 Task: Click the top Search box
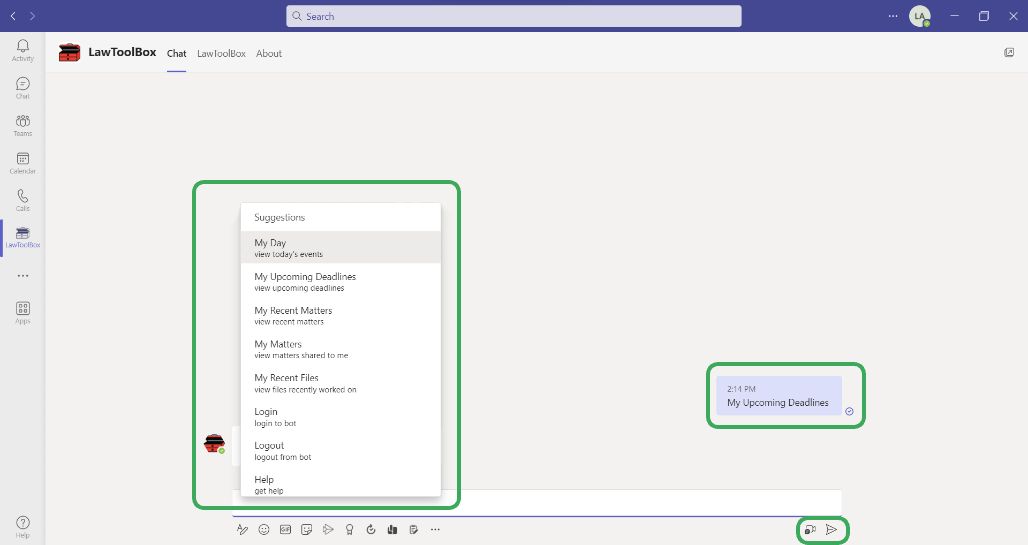pyautogui.click(x=513, y=16)
